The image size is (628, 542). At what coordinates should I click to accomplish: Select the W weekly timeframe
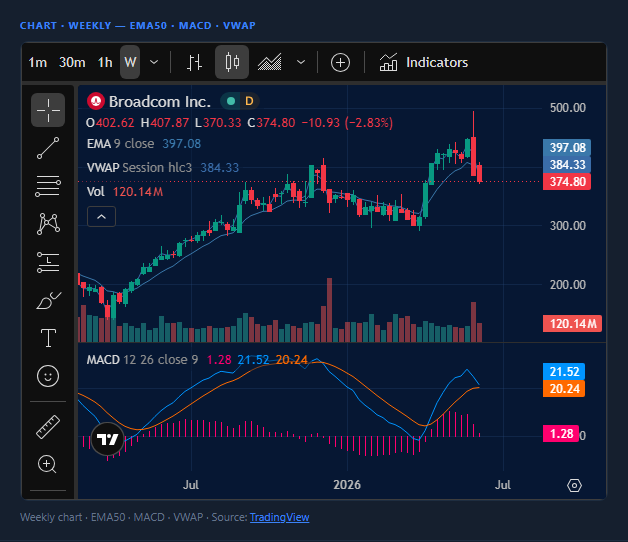(x=130, y=62)
